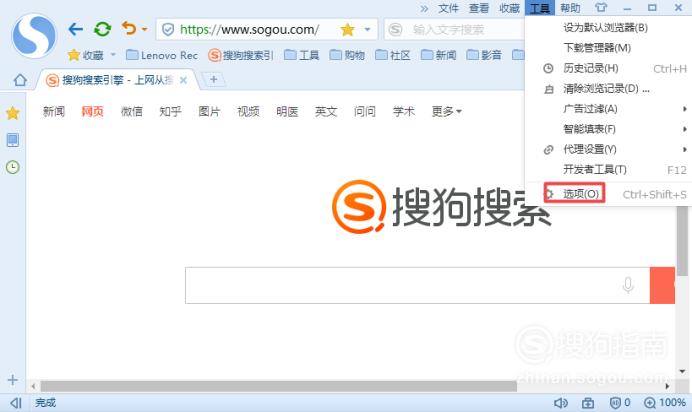The height and width of the screenshot is (412, 692).
Task: Open the 查看 menu
Action: click(479, 8)
